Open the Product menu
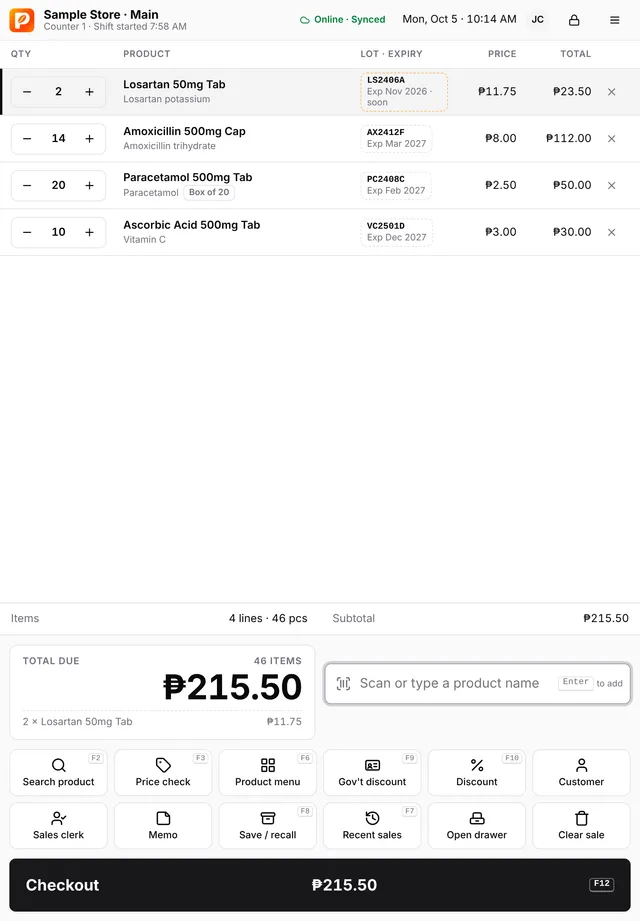 tap(267, 772)
